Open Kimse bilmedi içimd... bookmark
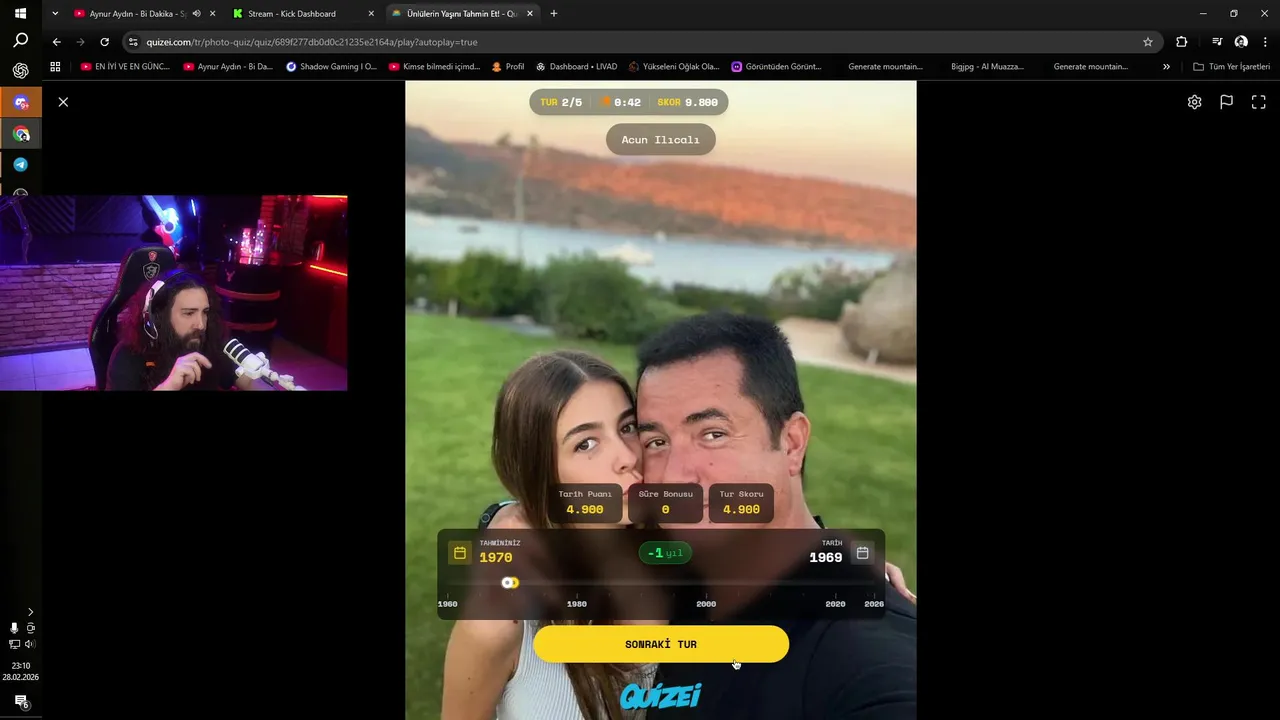Viewport: 1280px width, 720px height. pyautogui.click(x=434, y=67)
